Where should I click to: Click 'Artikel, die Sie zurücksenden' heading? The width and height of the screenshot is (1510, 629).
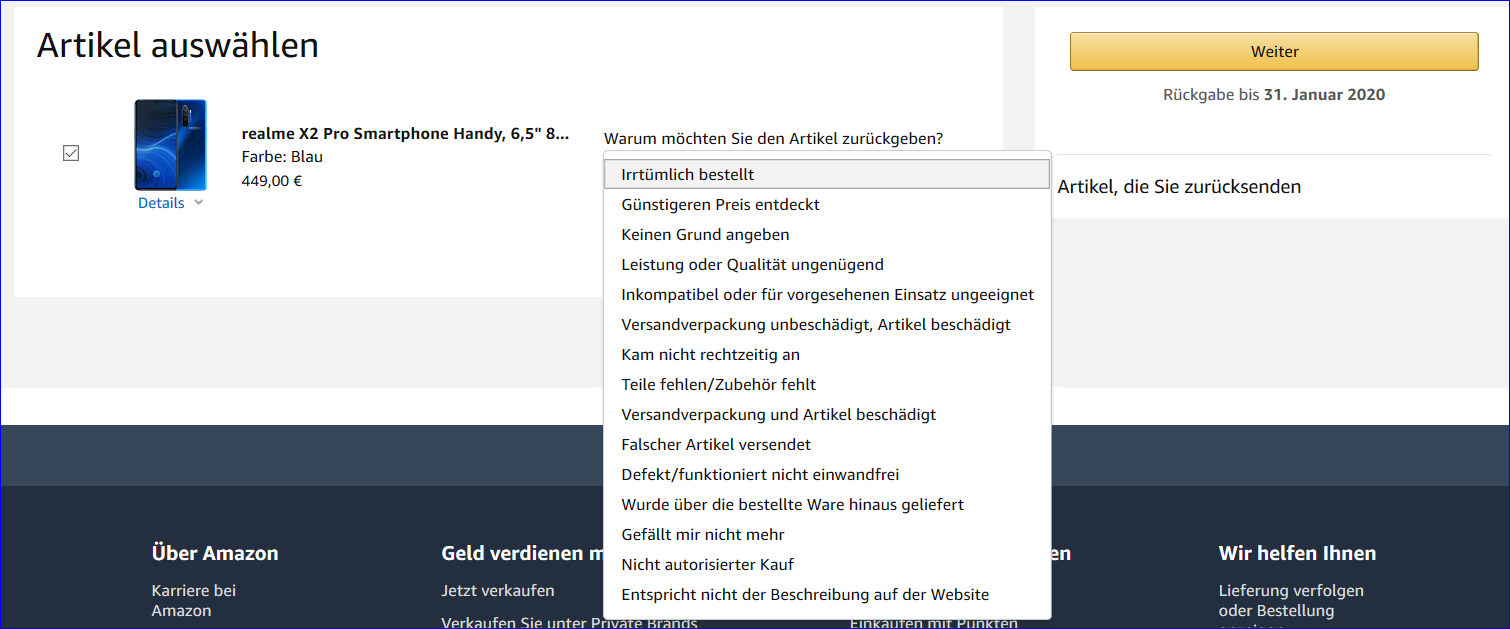click(x=1179, y=187)
